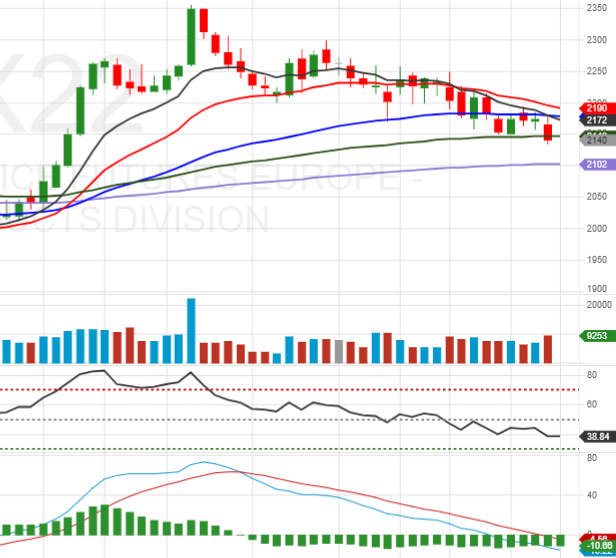Click the 1950 price axis label

(x=597, y=260)
